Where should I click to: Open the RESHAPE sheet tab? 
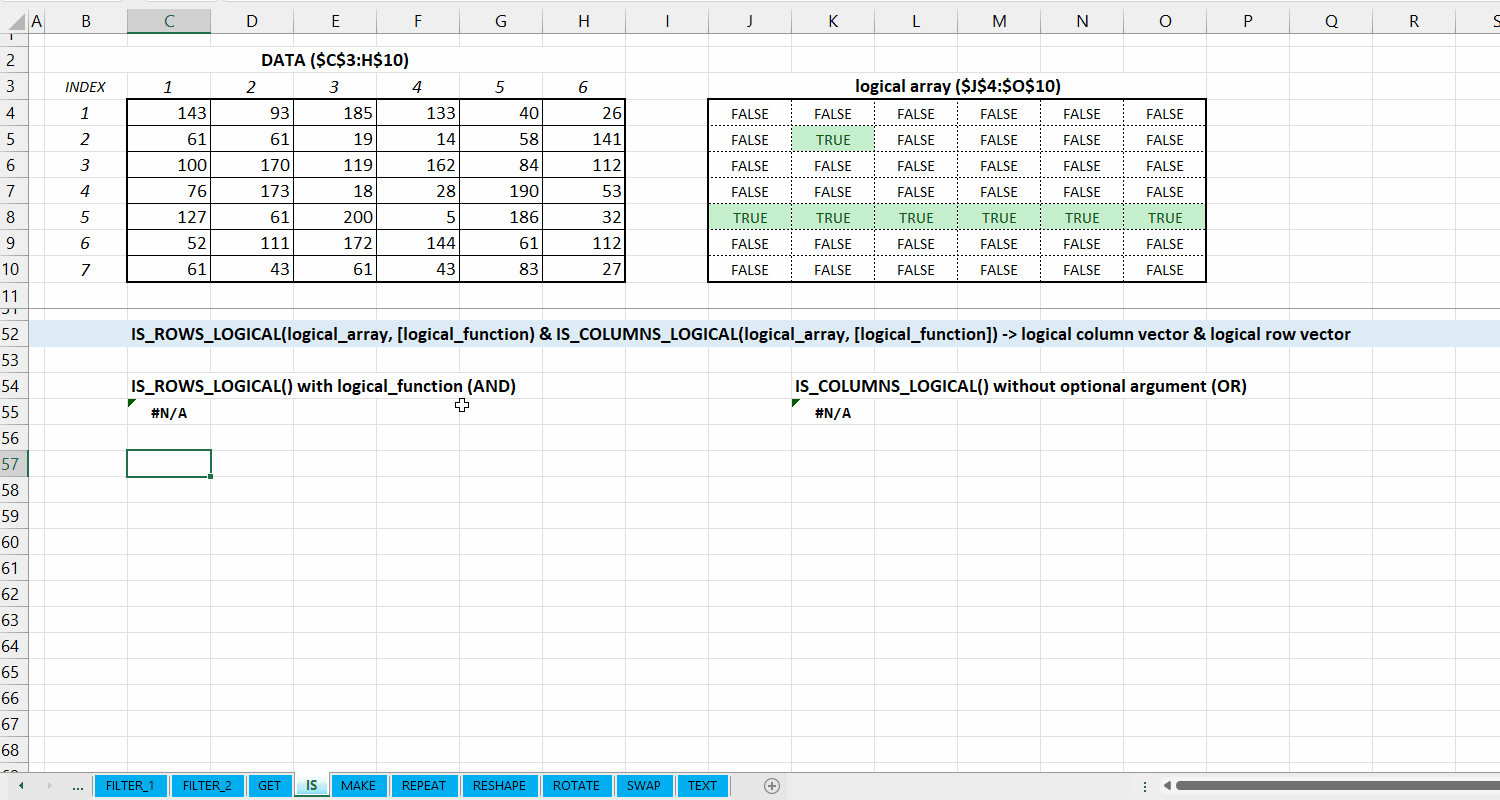(x=499, y=786)
